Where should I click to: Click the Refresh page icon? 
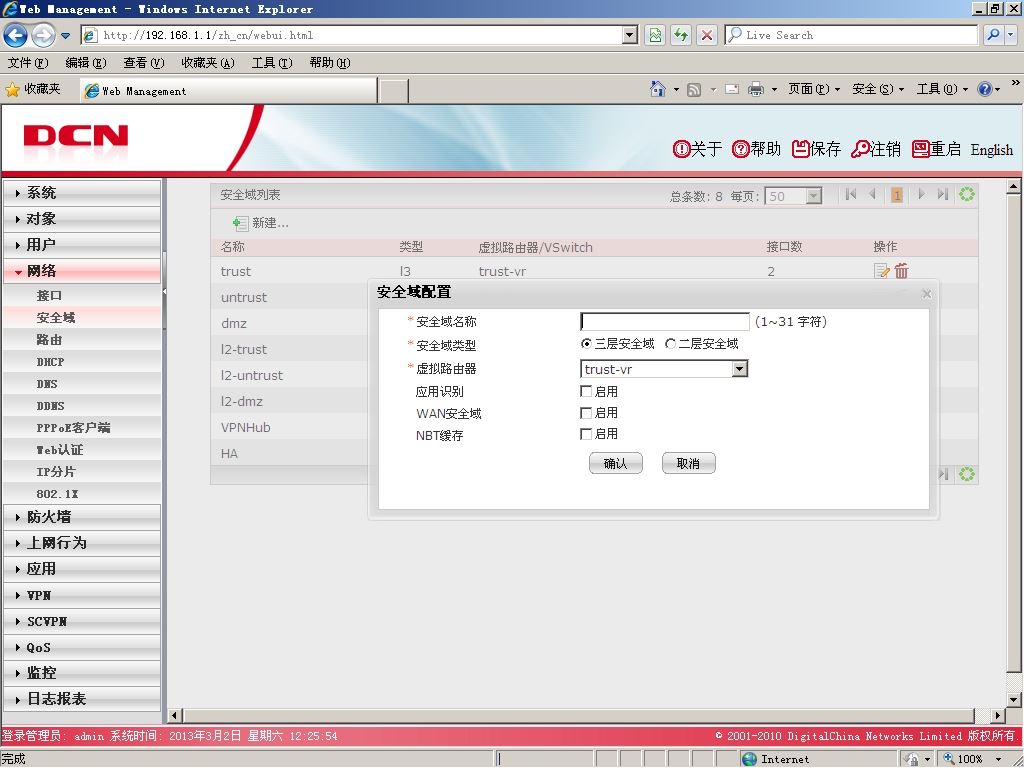click(x=681, y=35)
